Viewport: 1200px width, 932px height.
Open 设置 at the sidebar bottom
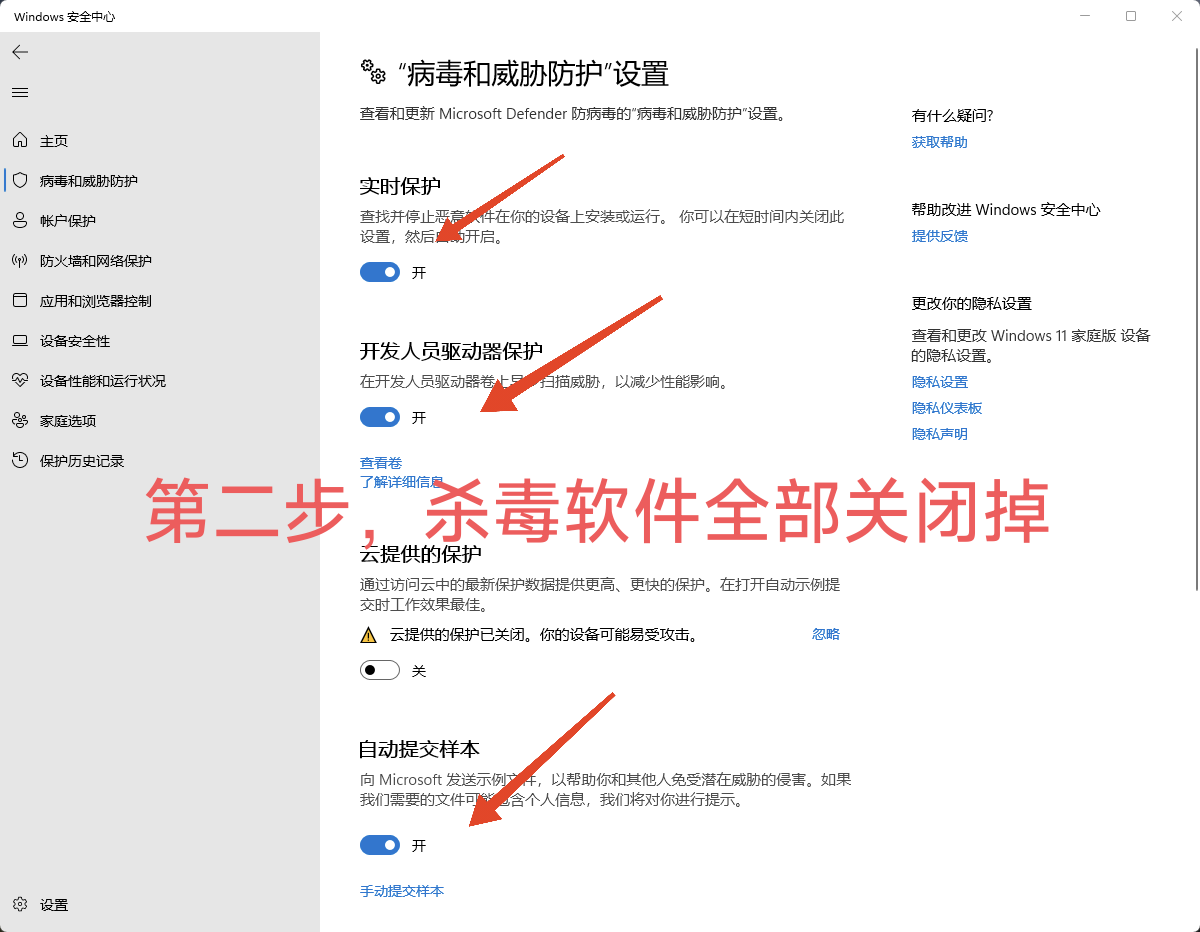[54, 905]
